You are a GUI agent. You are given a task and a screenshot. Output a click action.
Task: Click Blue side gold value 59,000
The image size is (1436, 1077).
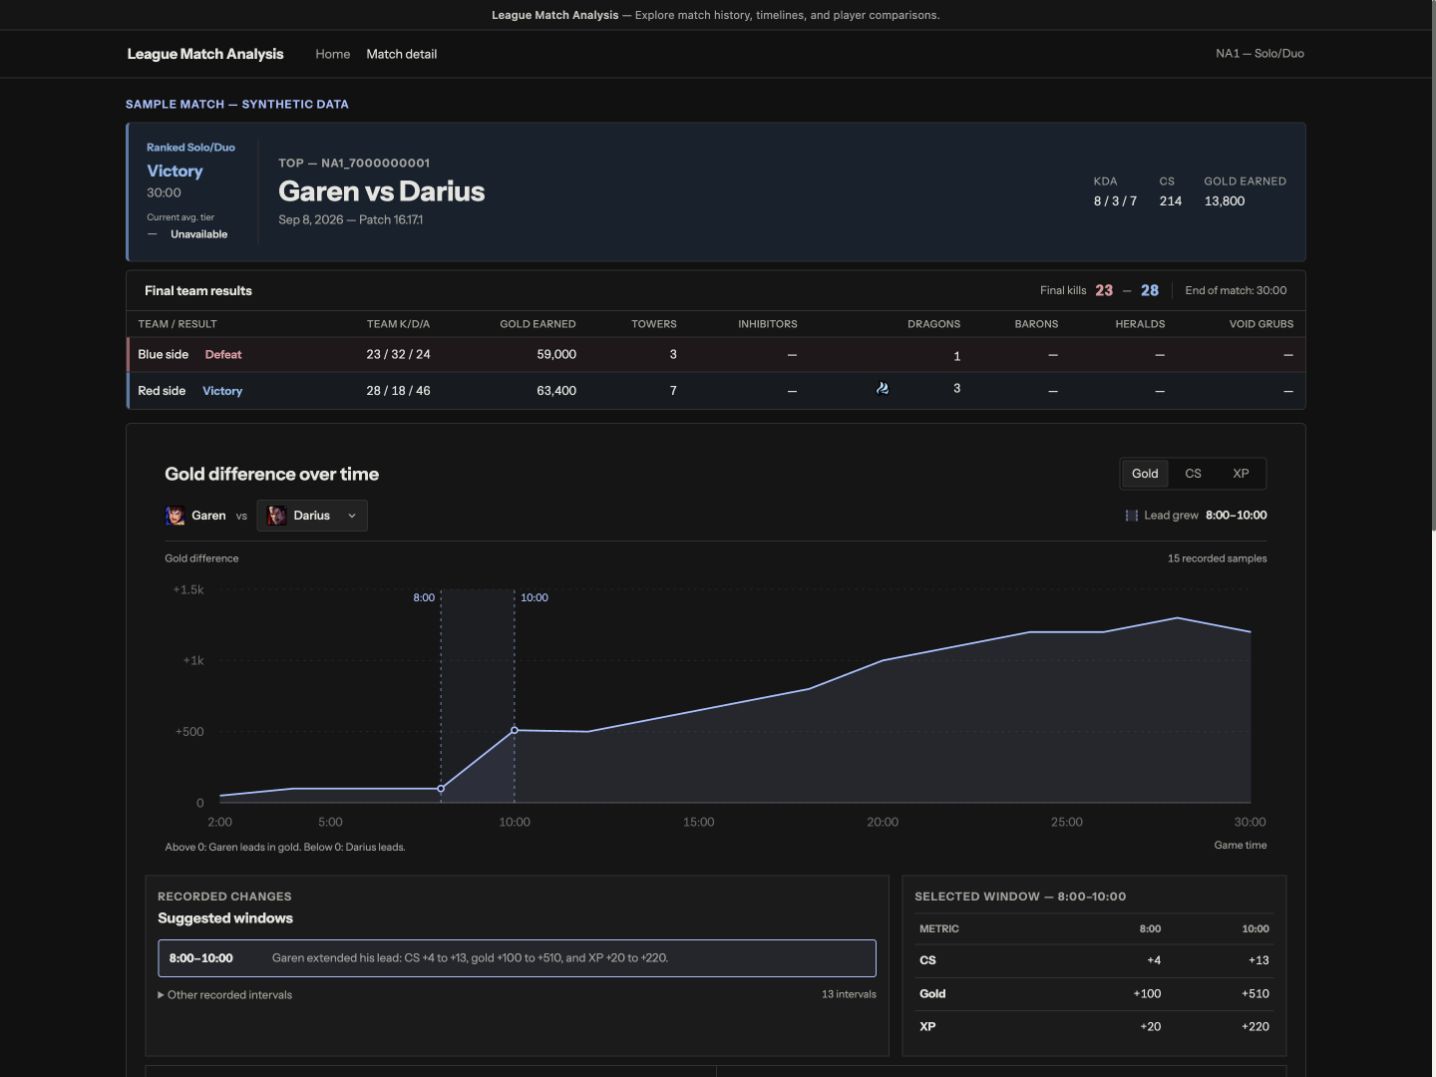[x=556, y=355]
